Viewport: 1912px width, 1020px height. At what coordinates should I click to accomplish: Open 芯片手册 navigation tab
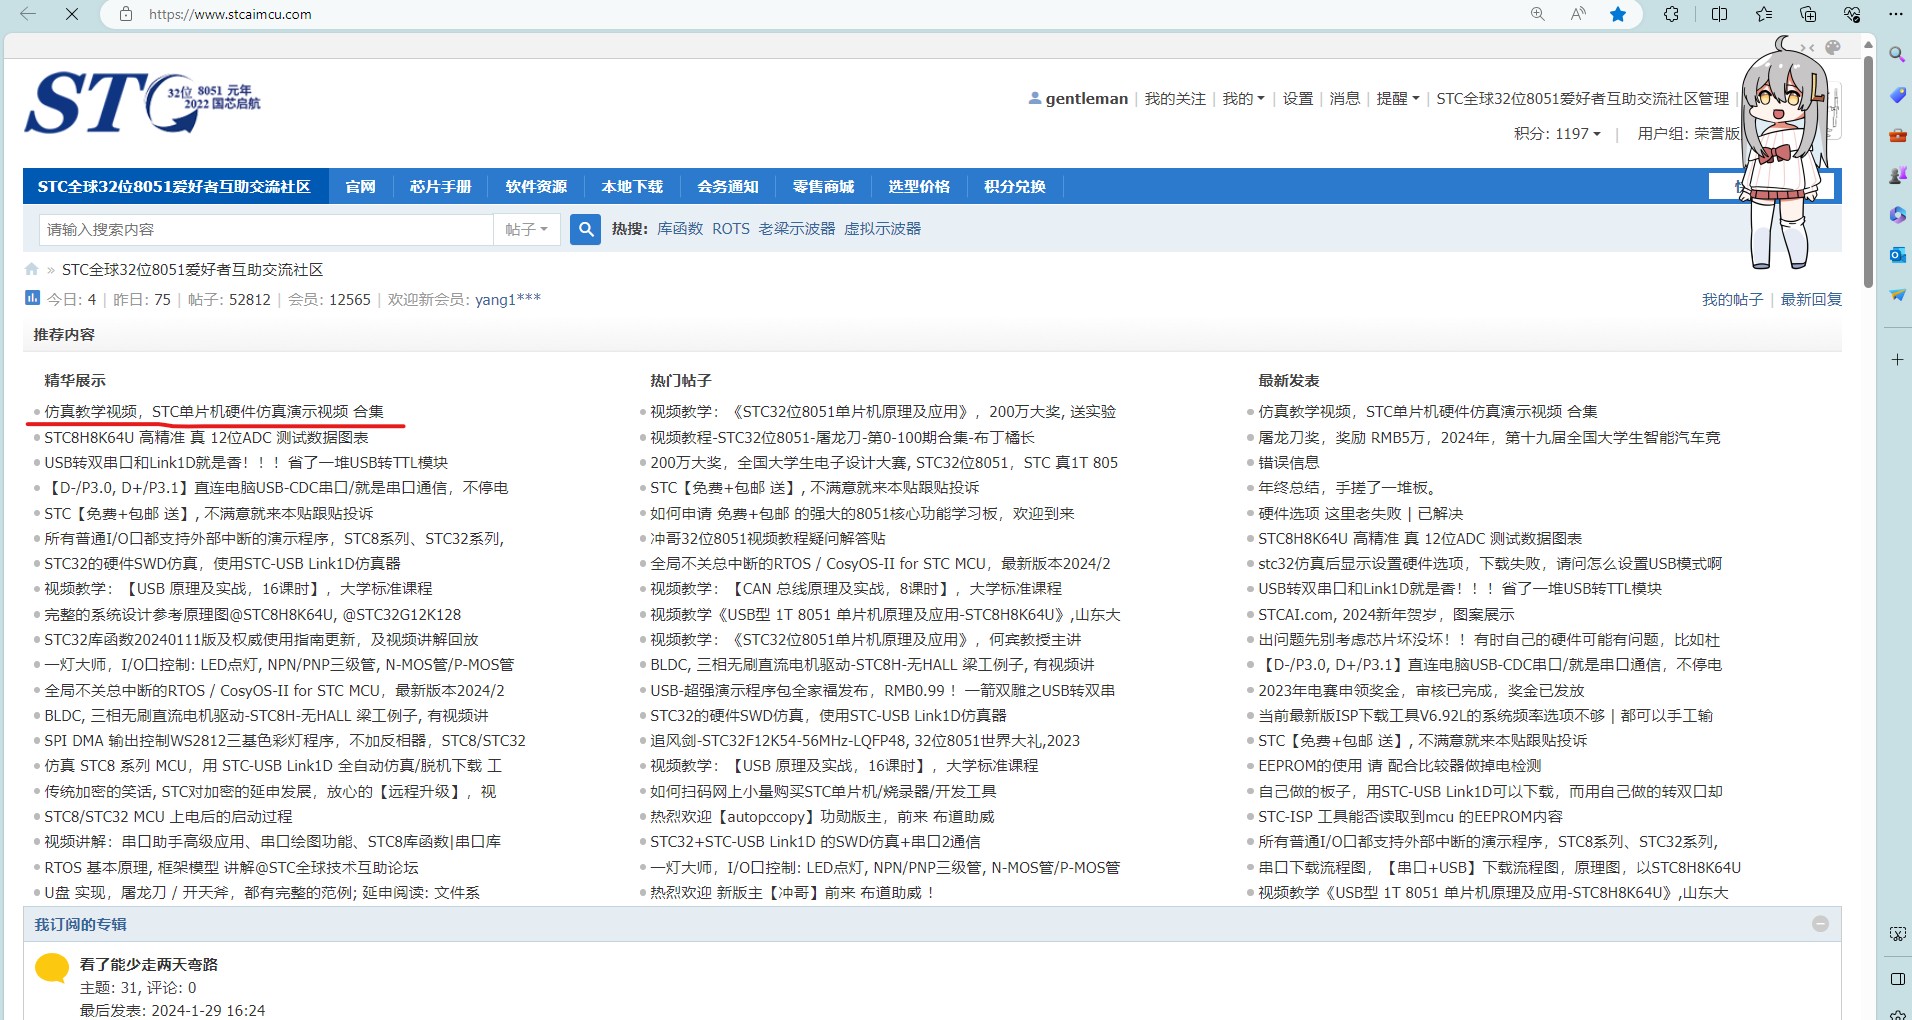tap(440, 187)
